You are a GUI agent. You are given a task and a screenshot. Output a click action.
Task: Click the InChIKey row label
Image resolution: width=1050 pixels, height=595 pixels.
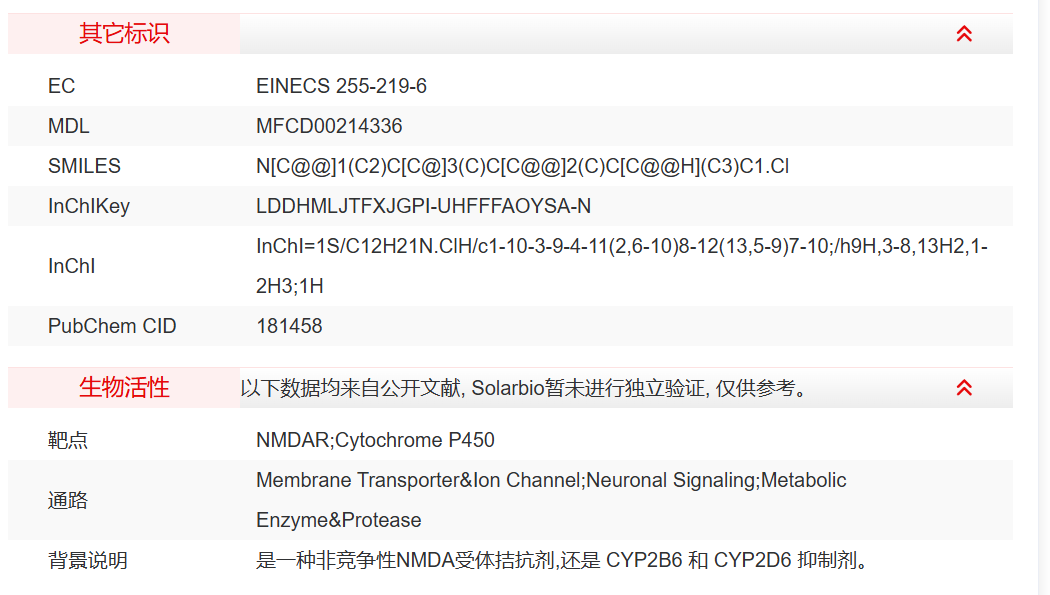coord(89,207)
